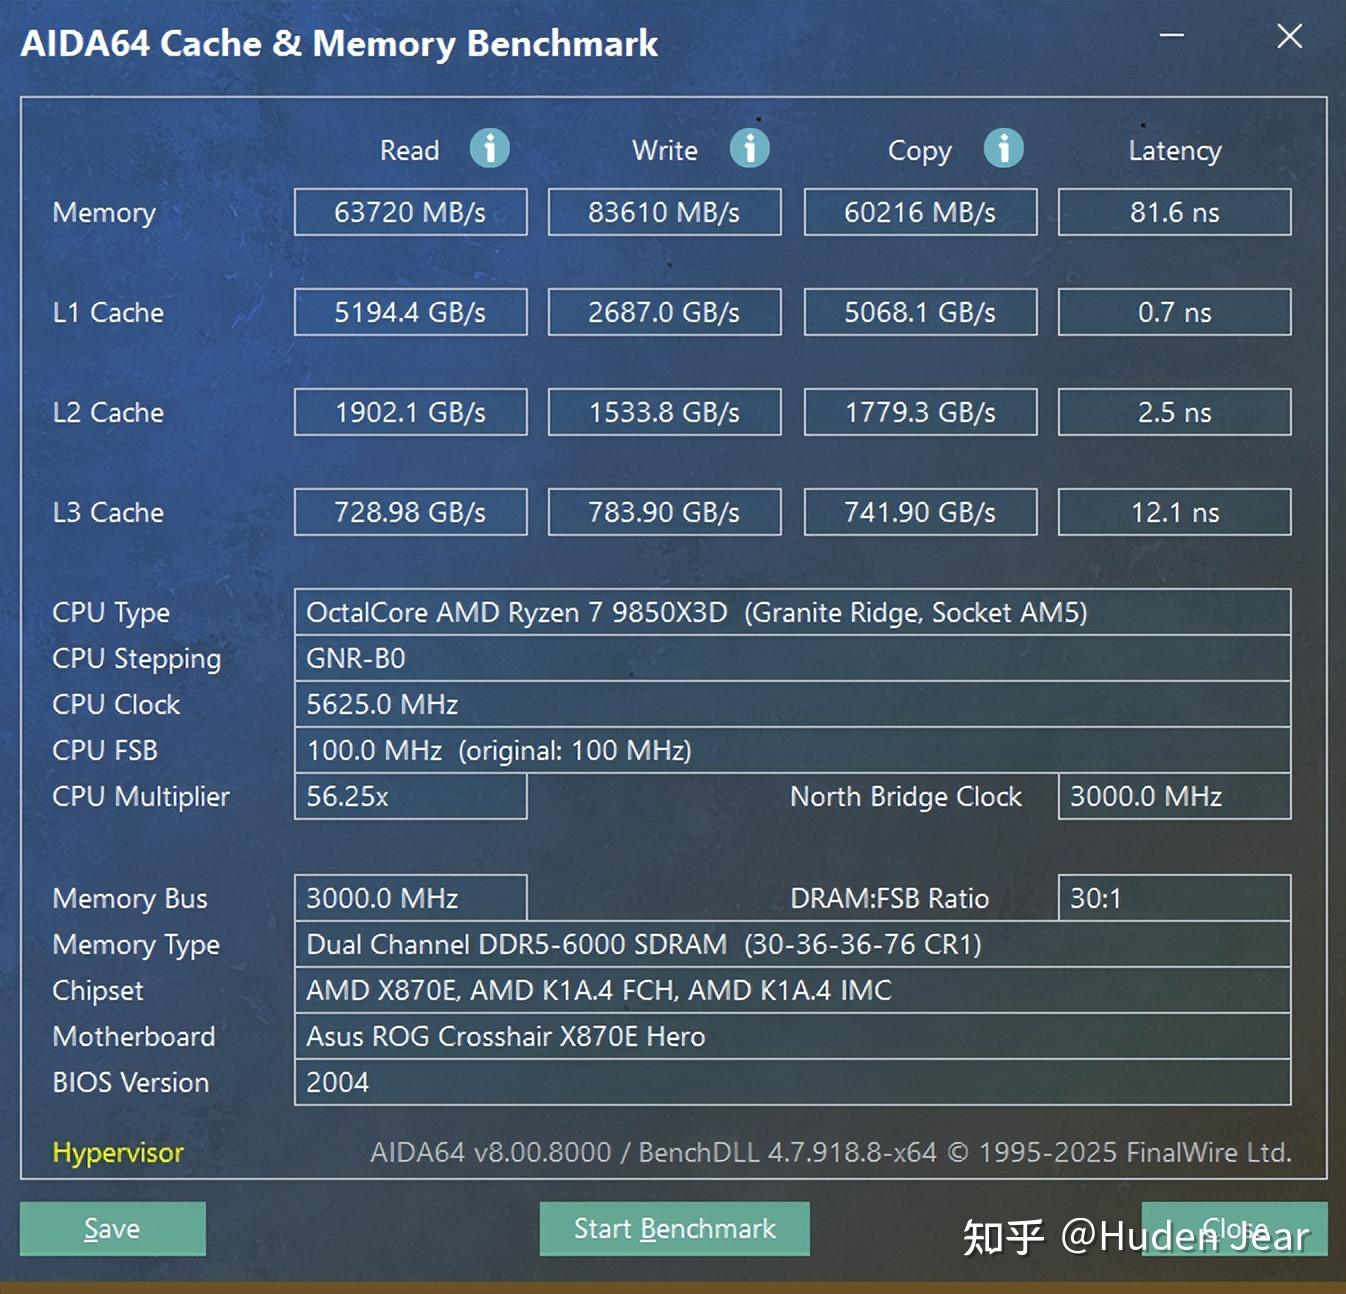Click the Read column header text
The image size is (1346, 1294).
[x=410, y=150]
